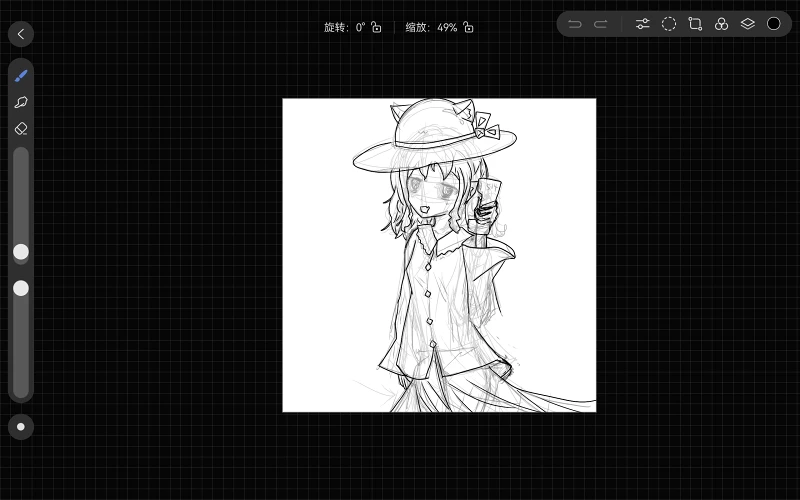Open the three-circle color filters icon
Image resolution: width=800 pixels, height=500 pixels.
click(721, 24)
